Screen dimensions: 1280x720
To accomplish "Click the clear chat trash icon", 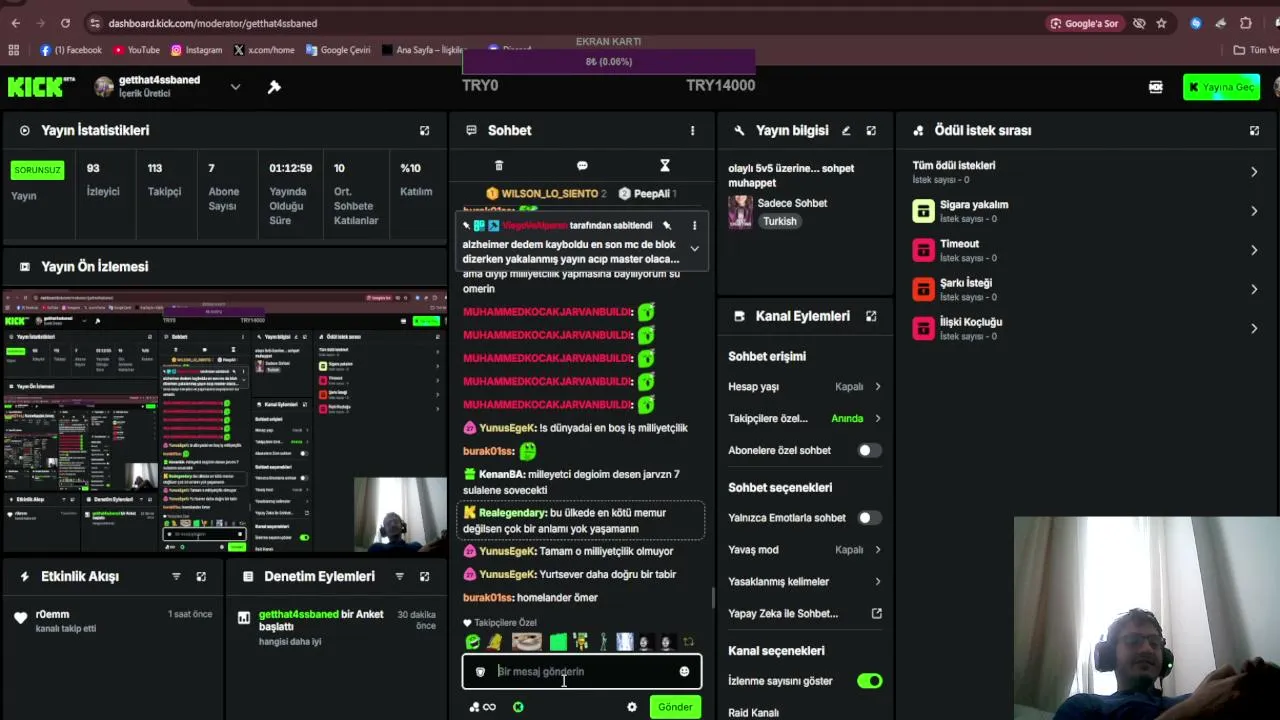I will (x=499, y=166).
